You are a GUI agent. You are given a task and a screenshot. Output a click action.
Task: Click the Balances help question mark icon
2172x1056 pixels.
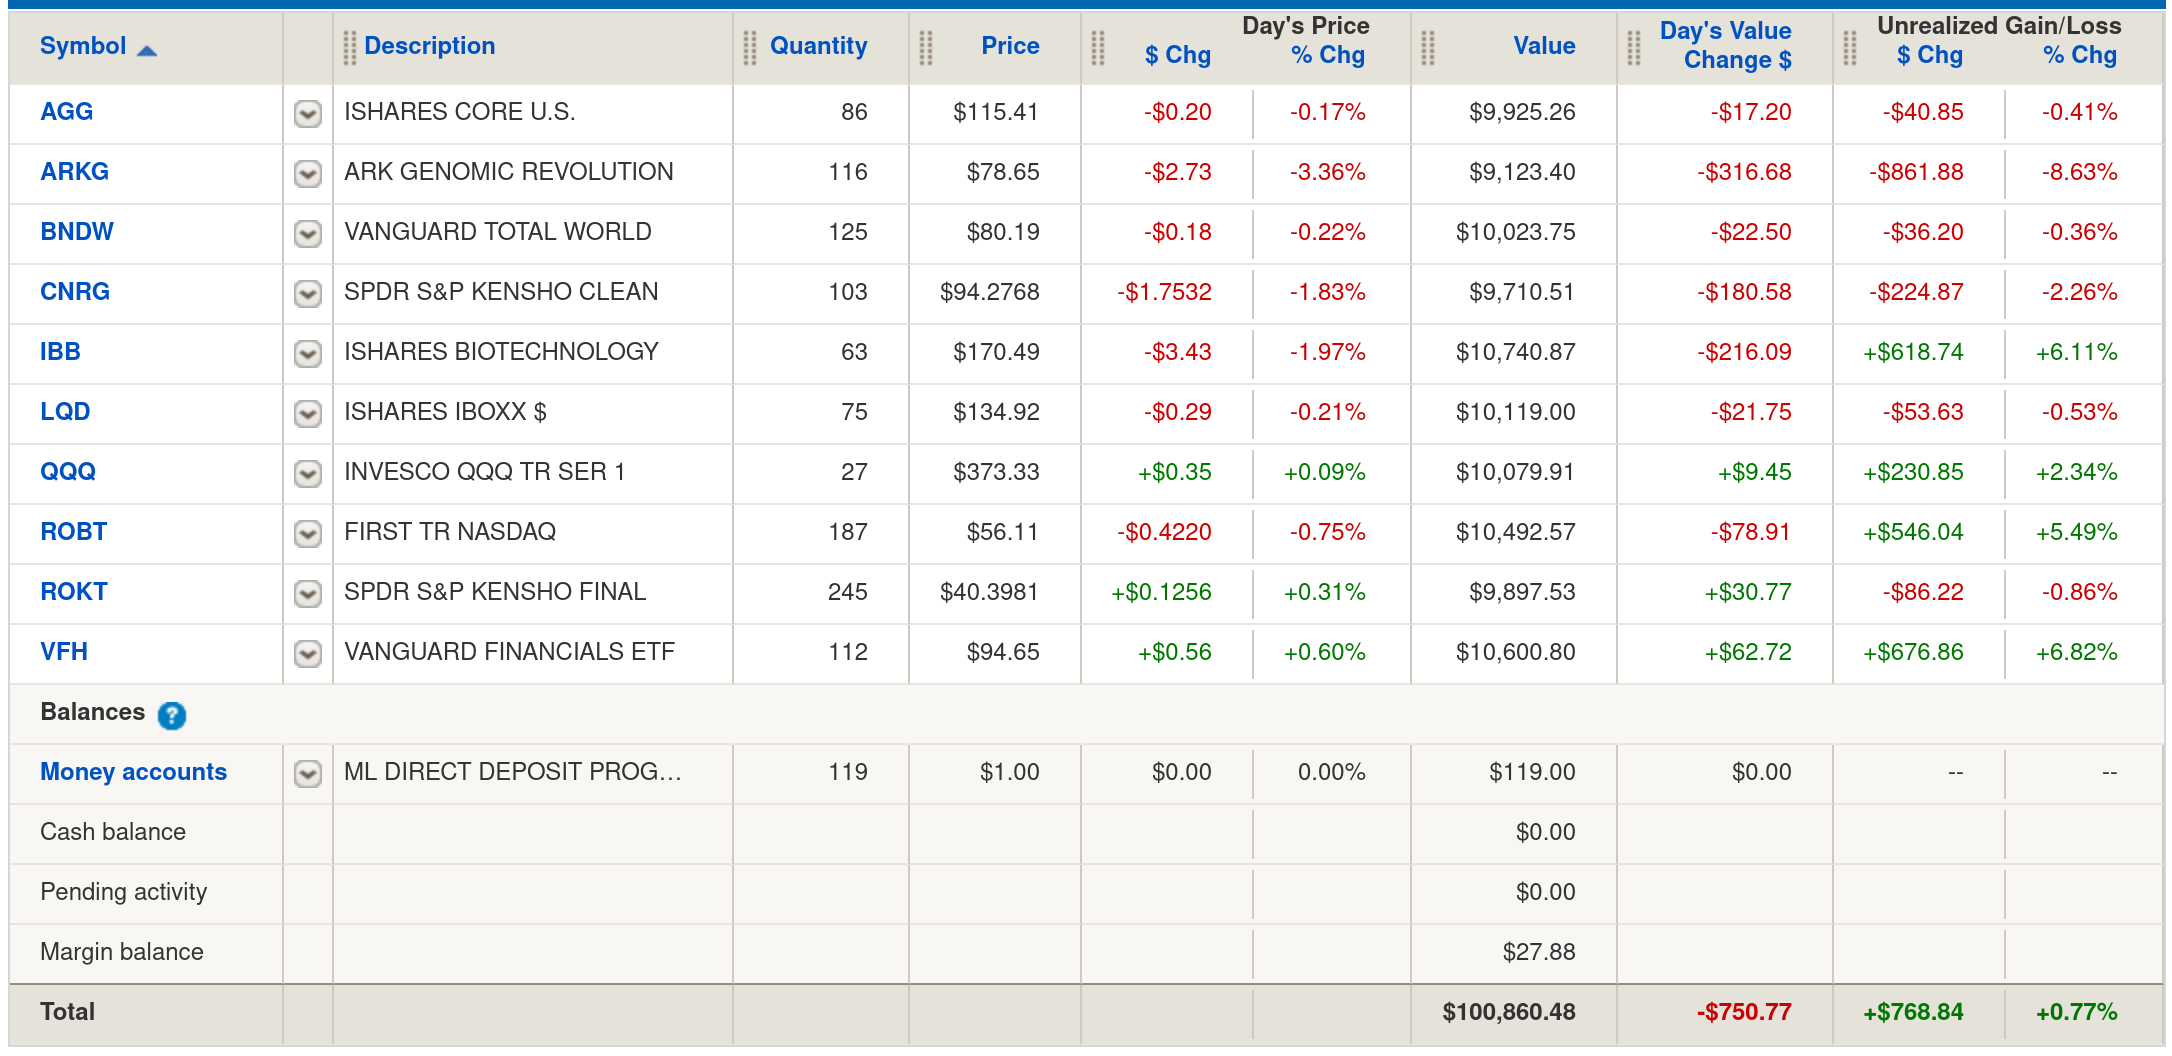pyautogui.click(x=172, y=715)
